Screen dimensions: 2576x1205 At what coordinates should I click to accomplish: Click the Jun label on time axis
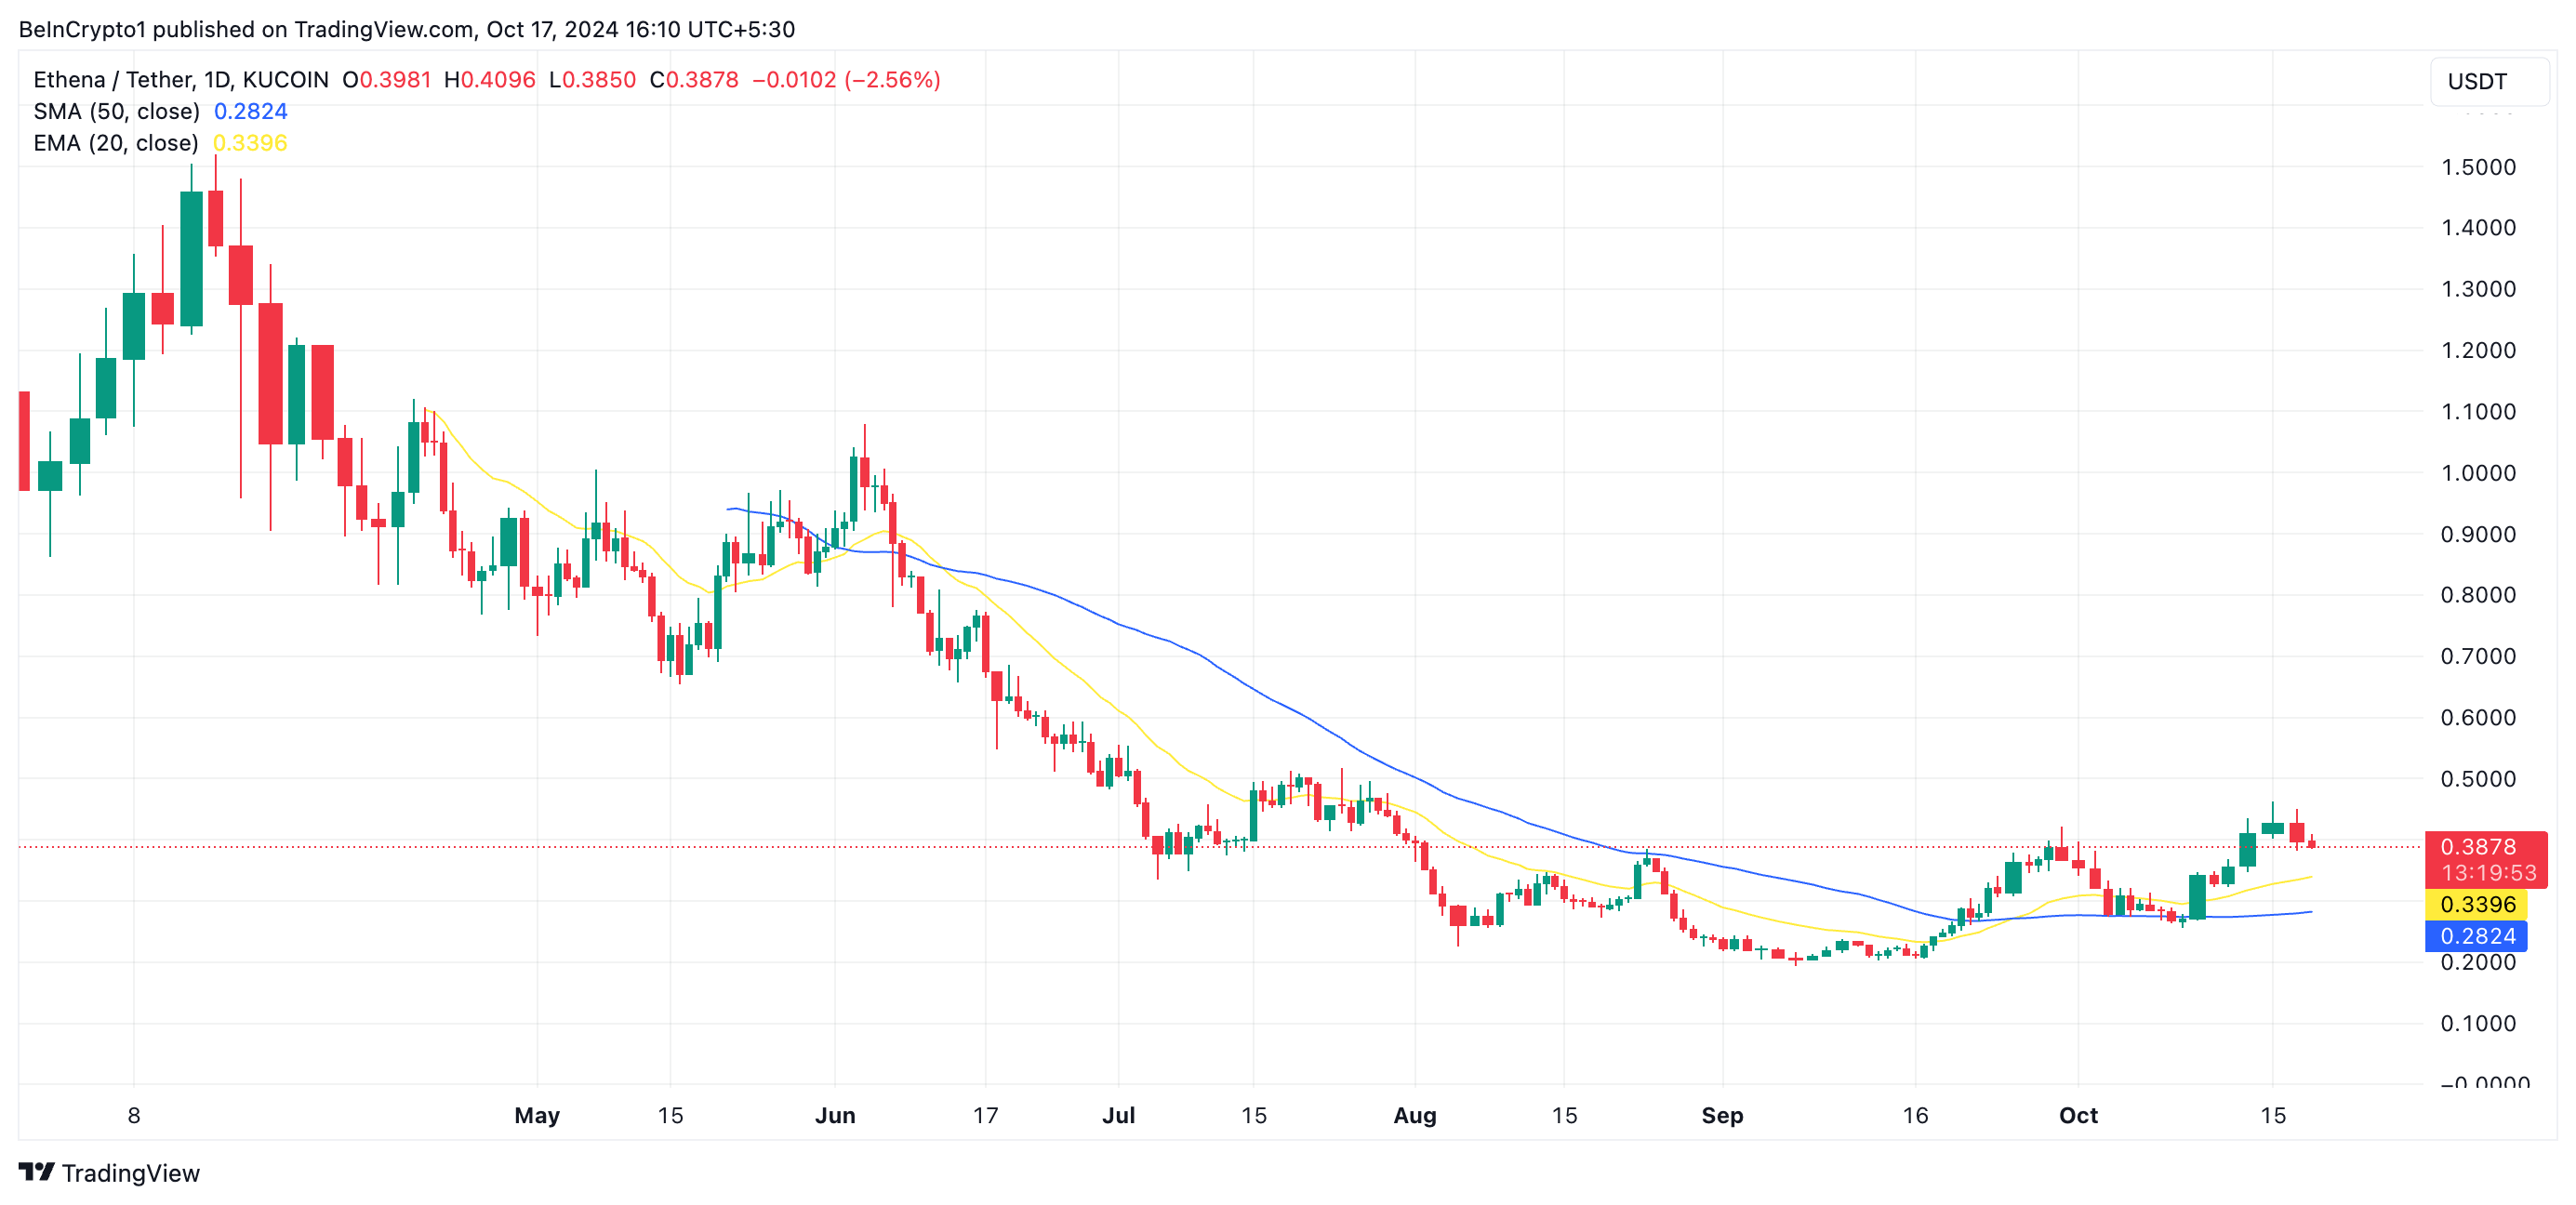point(835,1115)
